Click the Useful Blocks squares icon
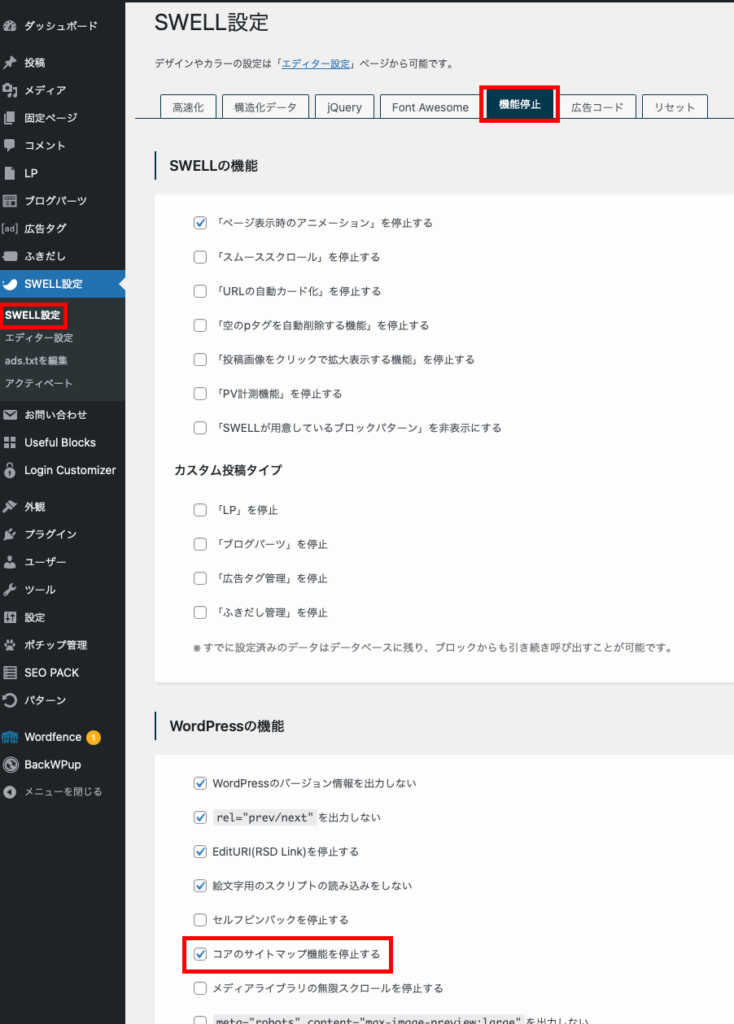Viewport: 734px width, 1024px height. coord(10,443)
